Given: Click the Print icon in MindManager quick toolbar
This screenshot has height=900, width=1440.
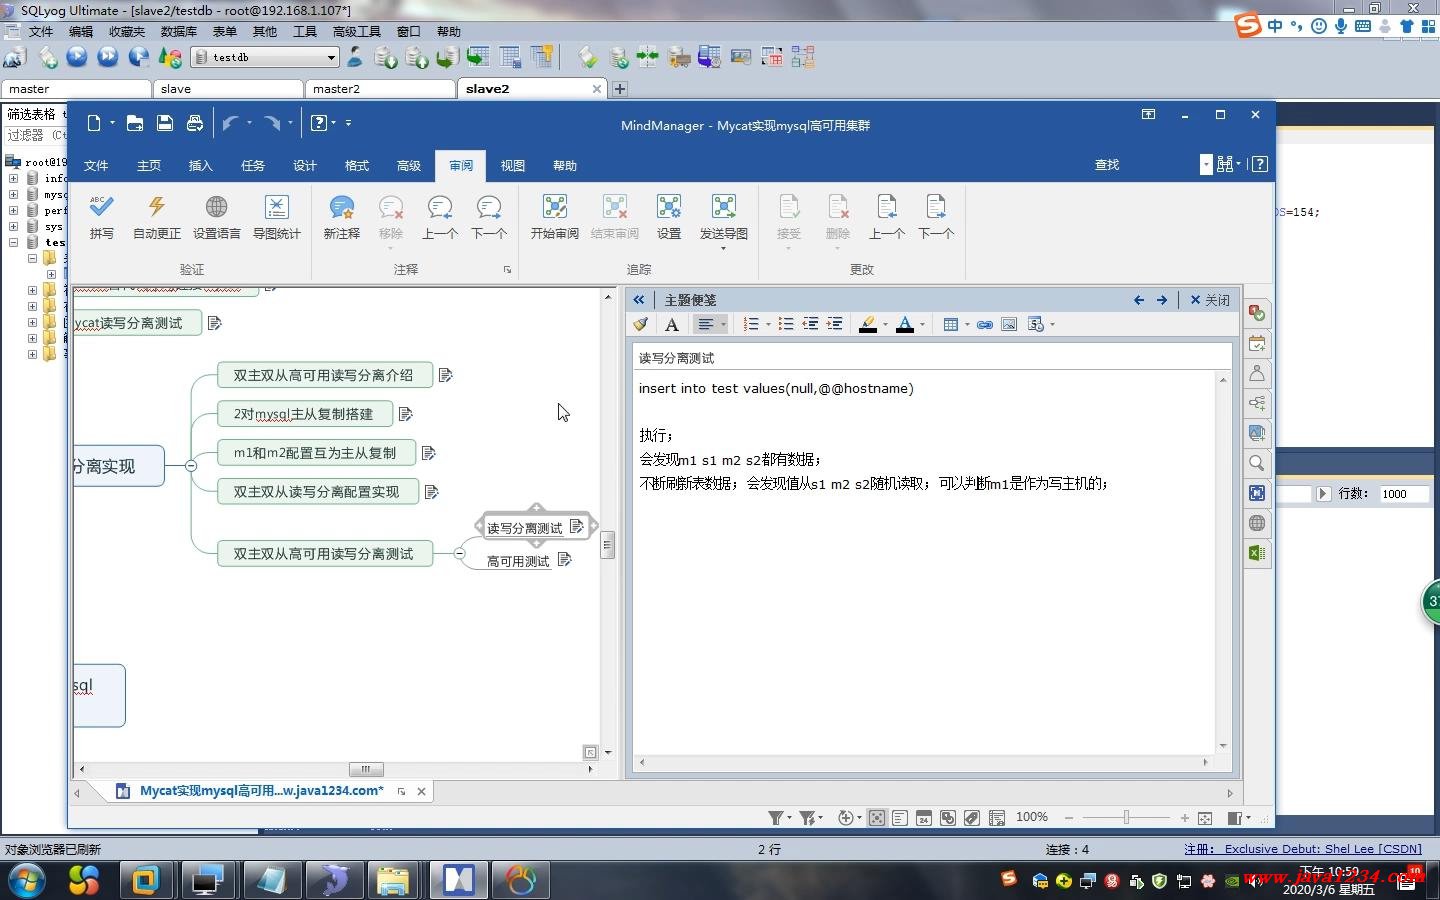Looking at the screenshot, I should click(195, 123).
